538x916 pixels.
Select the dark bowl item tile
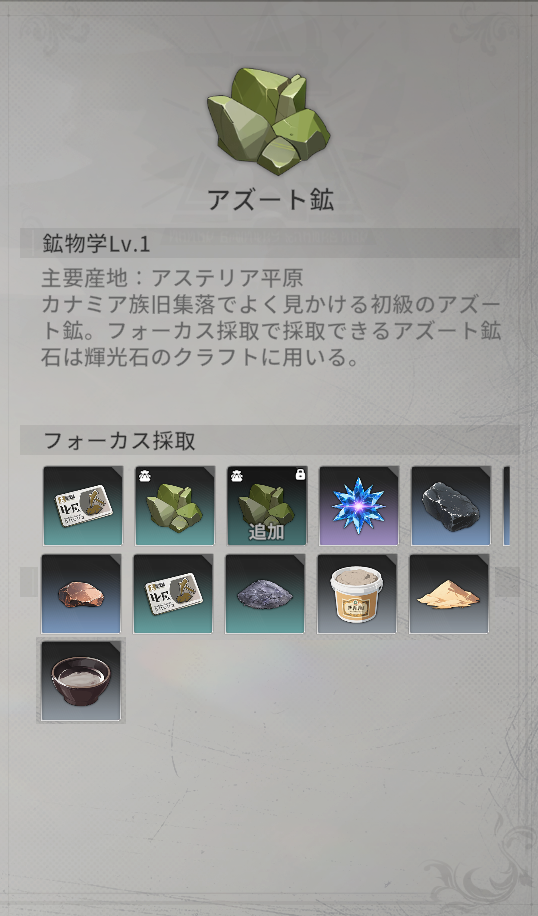click(81, 681)
